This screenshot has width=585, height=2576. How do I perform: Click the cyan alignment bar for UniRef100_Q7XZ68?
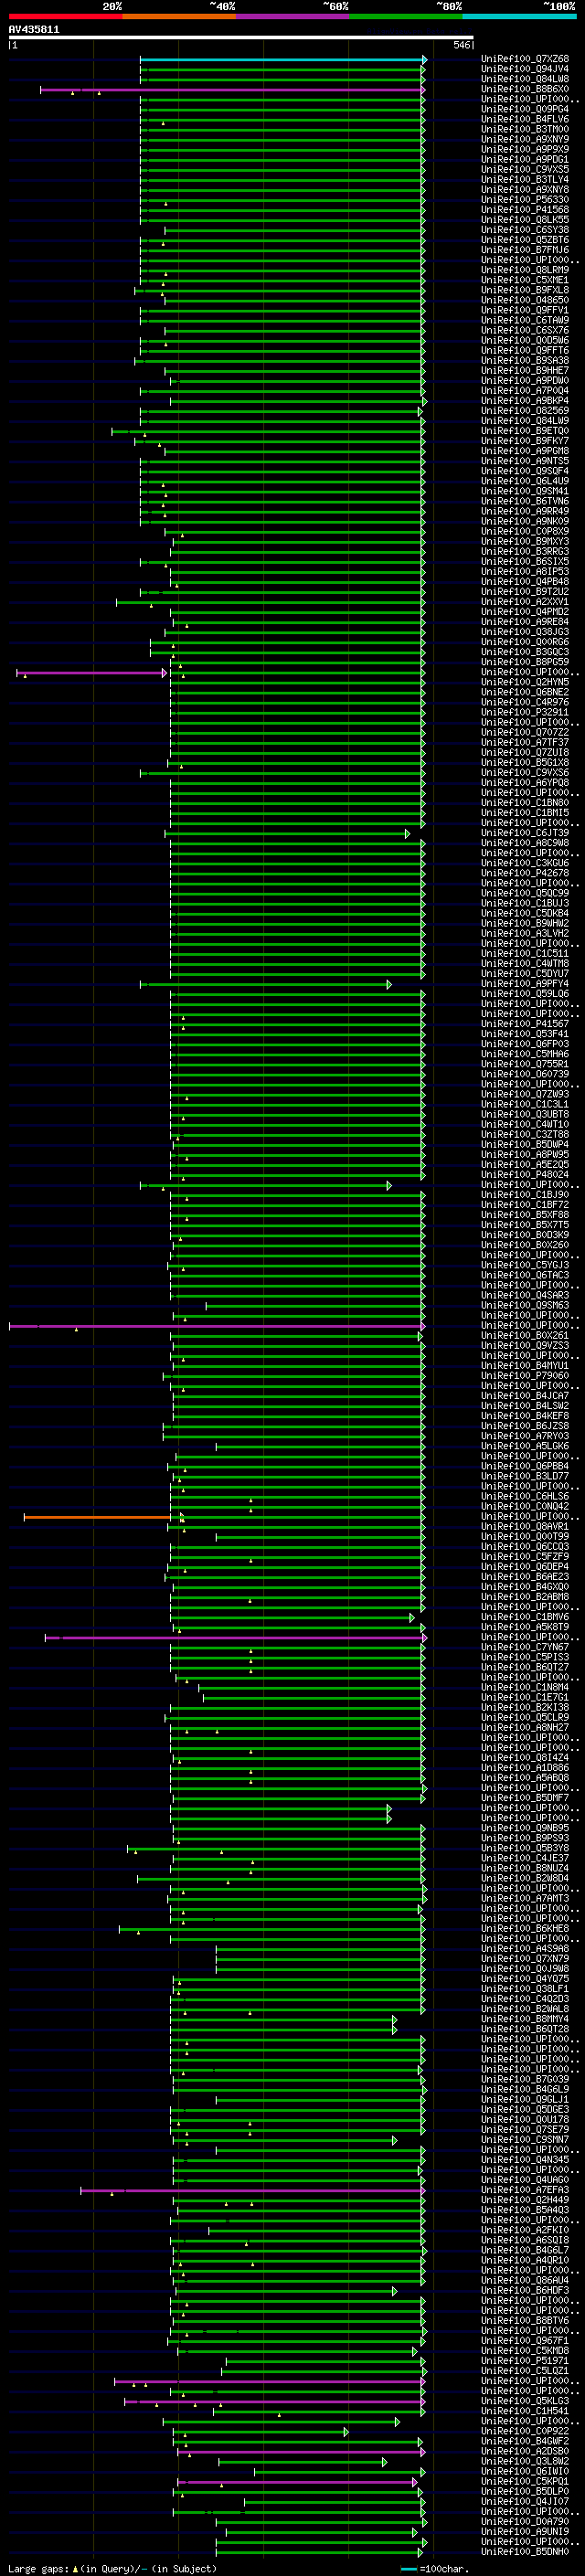(283, 59)
